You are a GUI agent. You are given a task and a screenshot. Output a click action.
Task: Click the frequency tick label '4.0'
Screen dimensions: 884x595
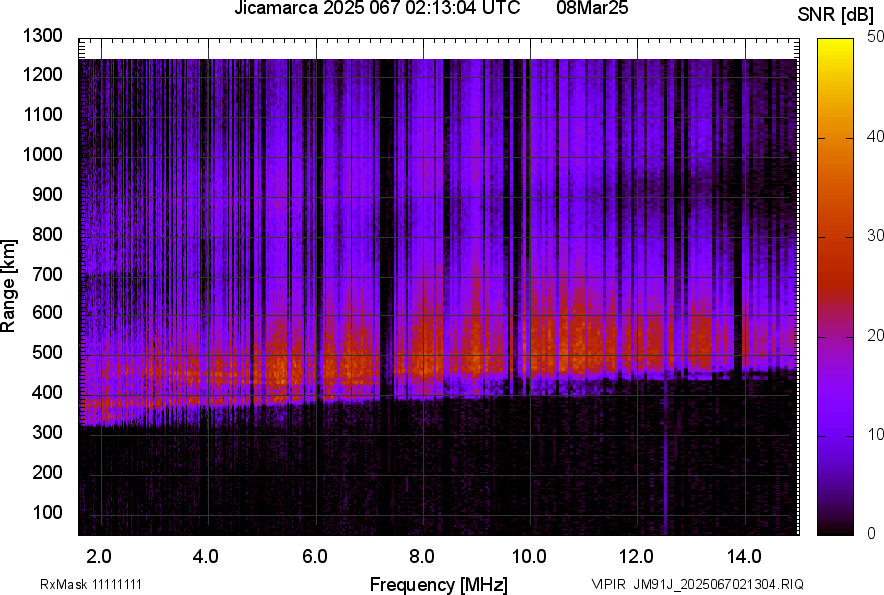[x=206, y=557]
